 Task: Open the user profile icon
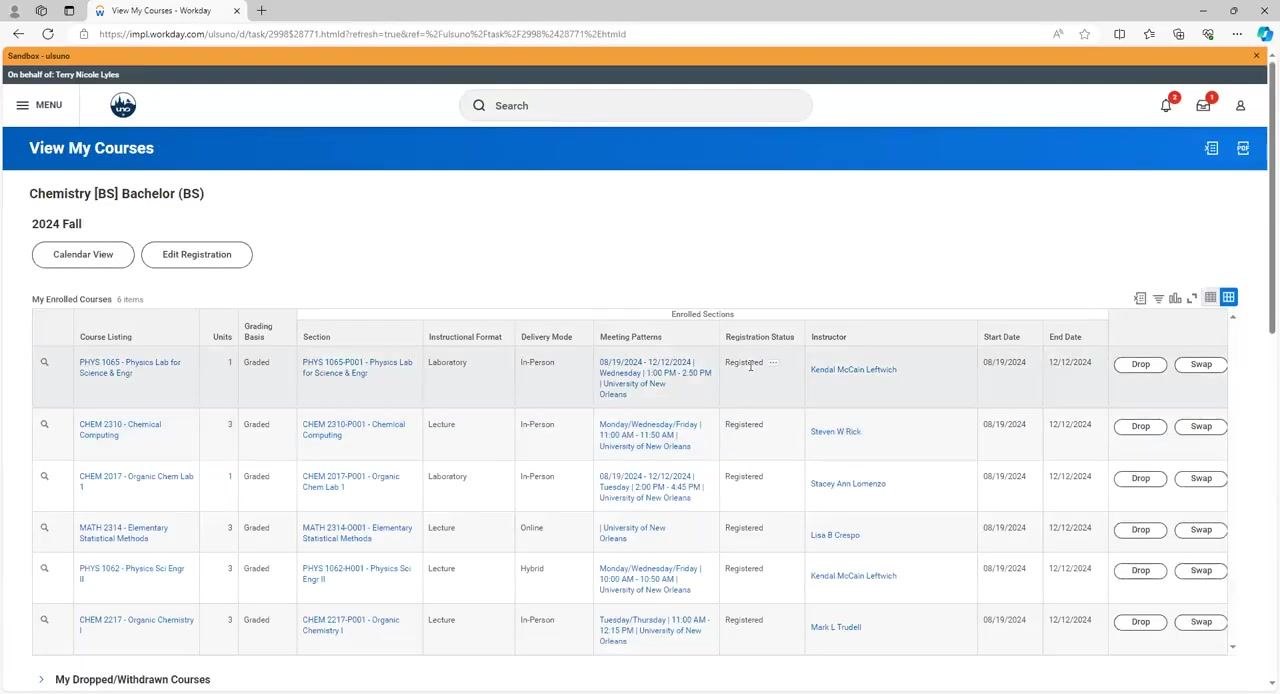(x=1240, y=105)
